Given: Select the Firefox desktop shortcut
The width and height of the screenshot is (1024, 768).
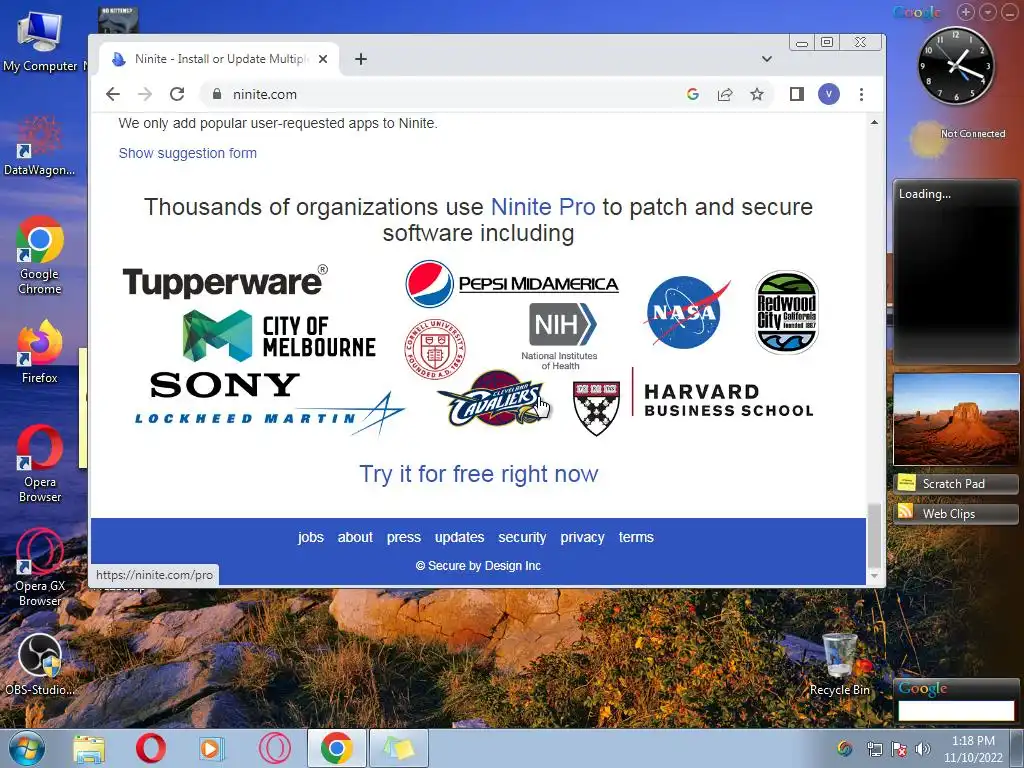Looking at the screenshot, I should pyautogui.click(x=39, y=353).
